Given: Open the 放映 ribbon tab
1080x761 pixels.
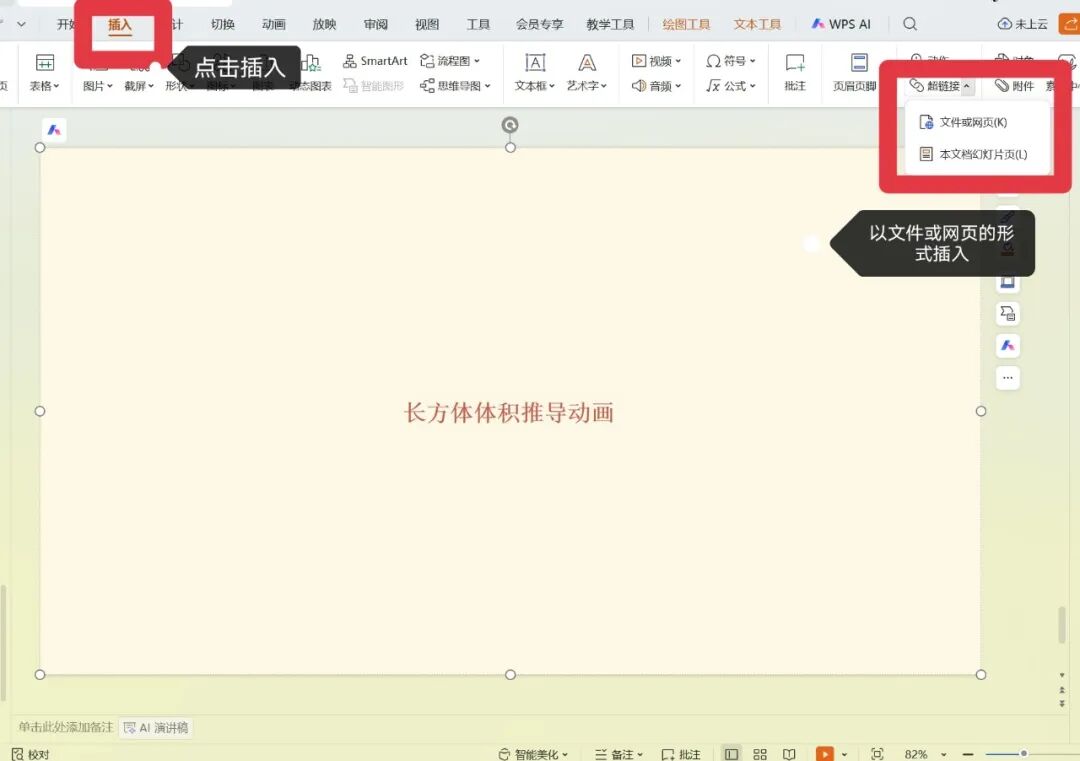Looking at the screenshot, I should (324, 24).
